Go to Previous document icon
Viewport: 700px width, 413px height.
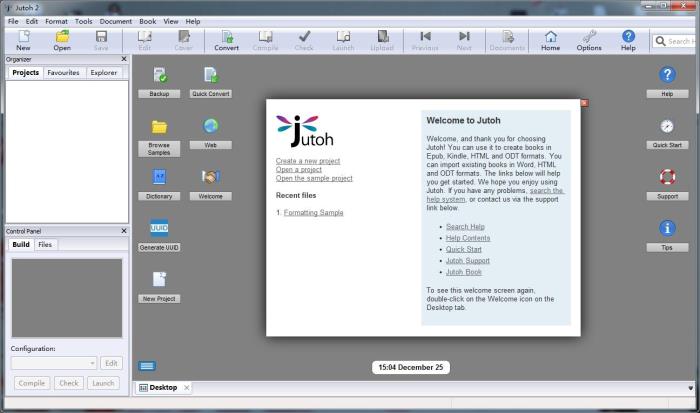click(x=425, y=41)
